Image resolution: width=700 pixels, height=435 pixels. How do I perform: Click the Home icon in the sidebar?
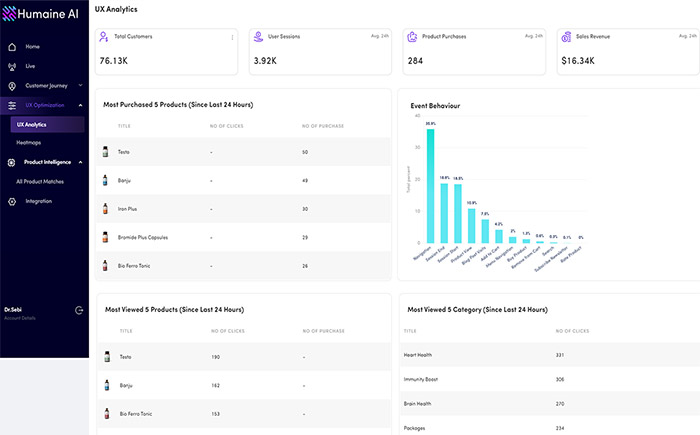click(x=12, y=47)
